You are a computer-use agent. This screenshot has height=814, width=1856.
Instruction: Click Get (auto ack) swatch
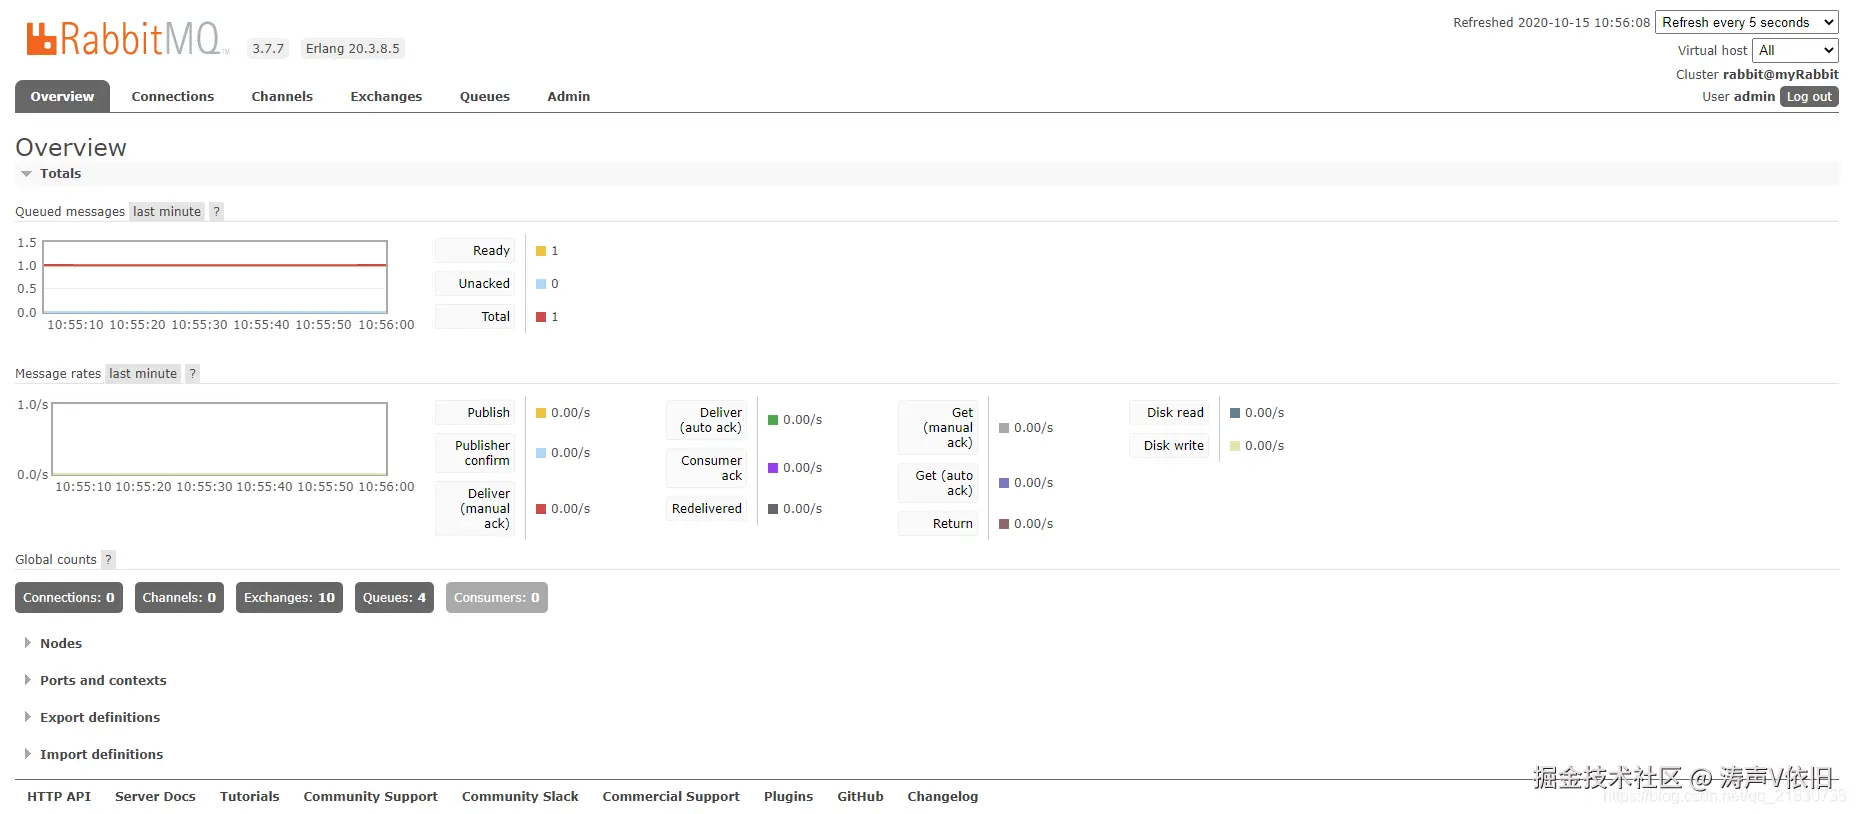(x=1004, y=483)
